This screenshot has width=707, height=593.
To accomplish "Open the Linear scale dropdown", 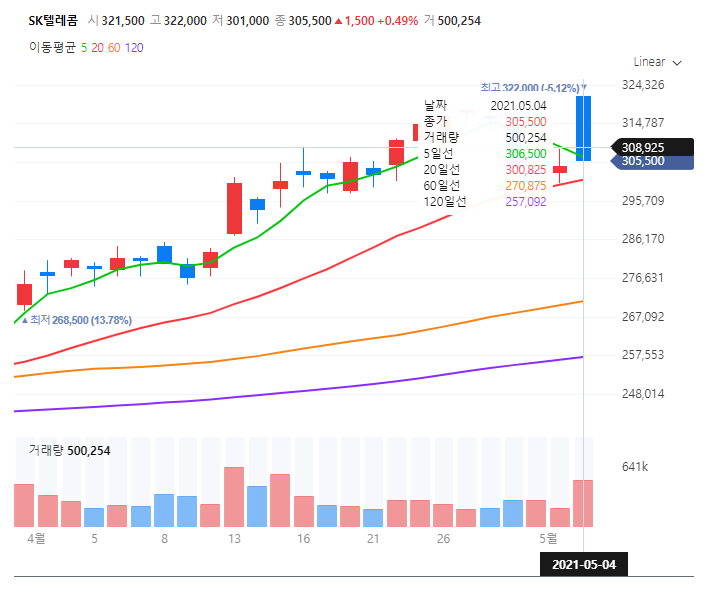I will click(657, 62).
